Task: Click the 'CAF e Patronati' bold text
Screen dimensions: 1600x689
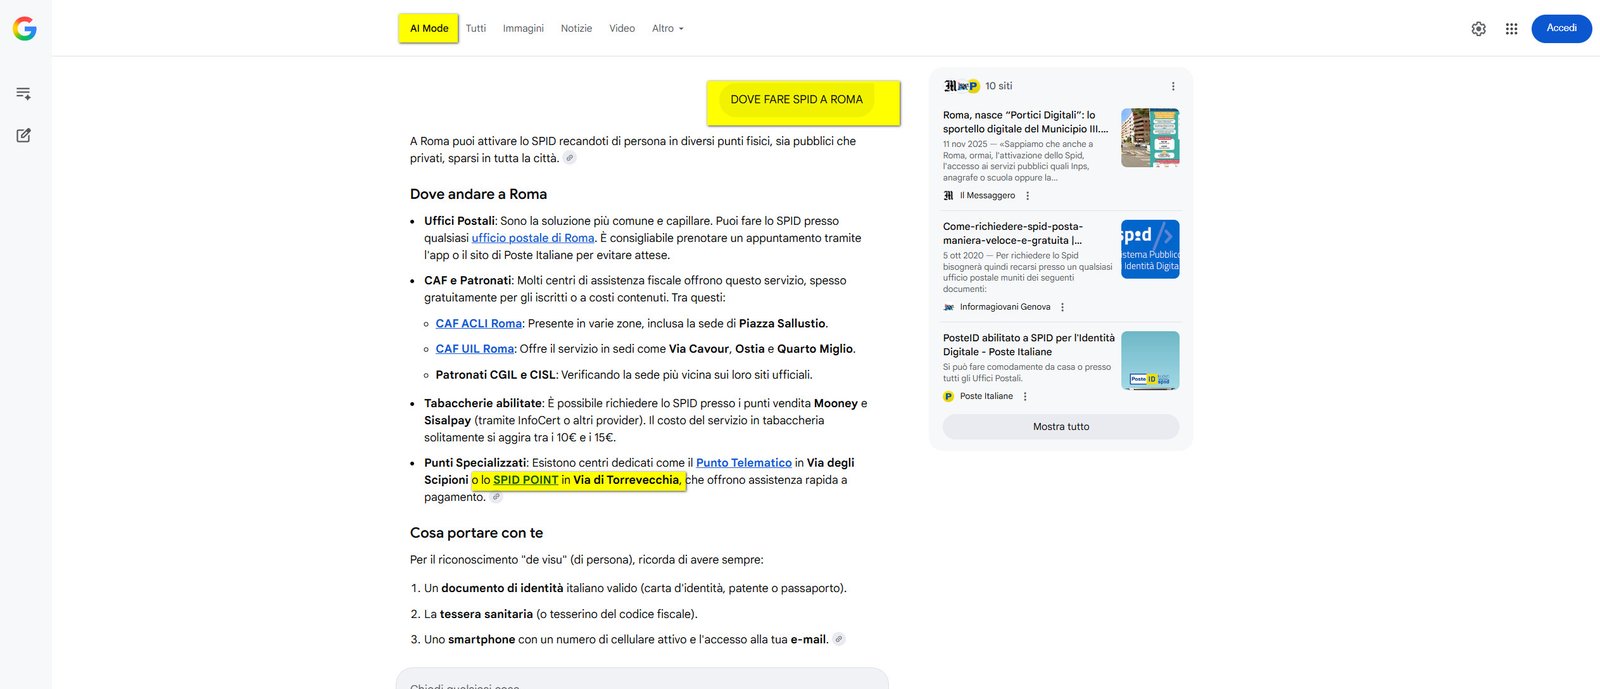Action: tap(467, 281)
